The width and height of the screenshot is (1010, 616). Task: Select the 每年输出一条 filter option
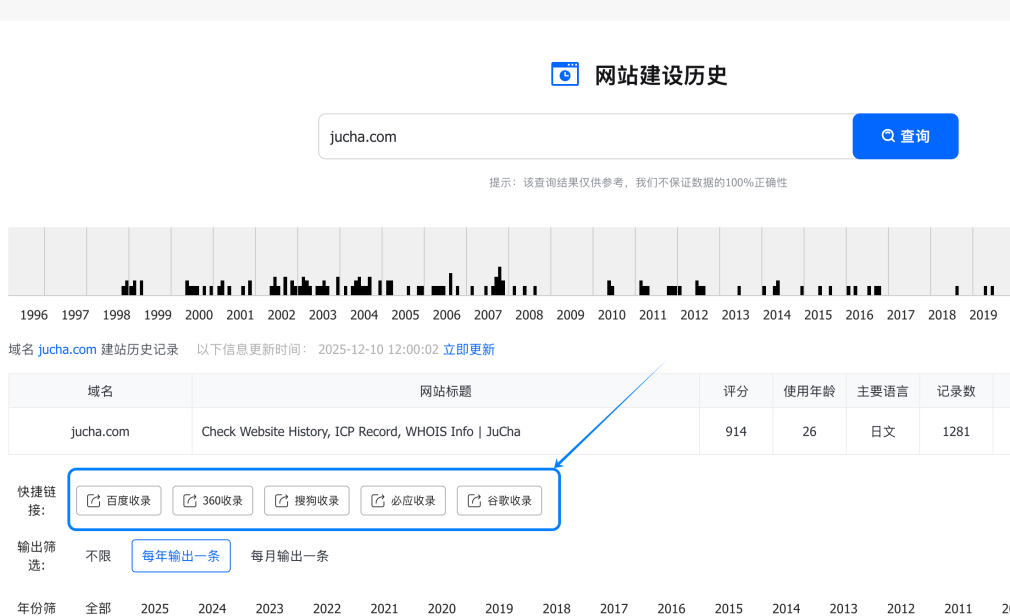(x=181, y=556)
